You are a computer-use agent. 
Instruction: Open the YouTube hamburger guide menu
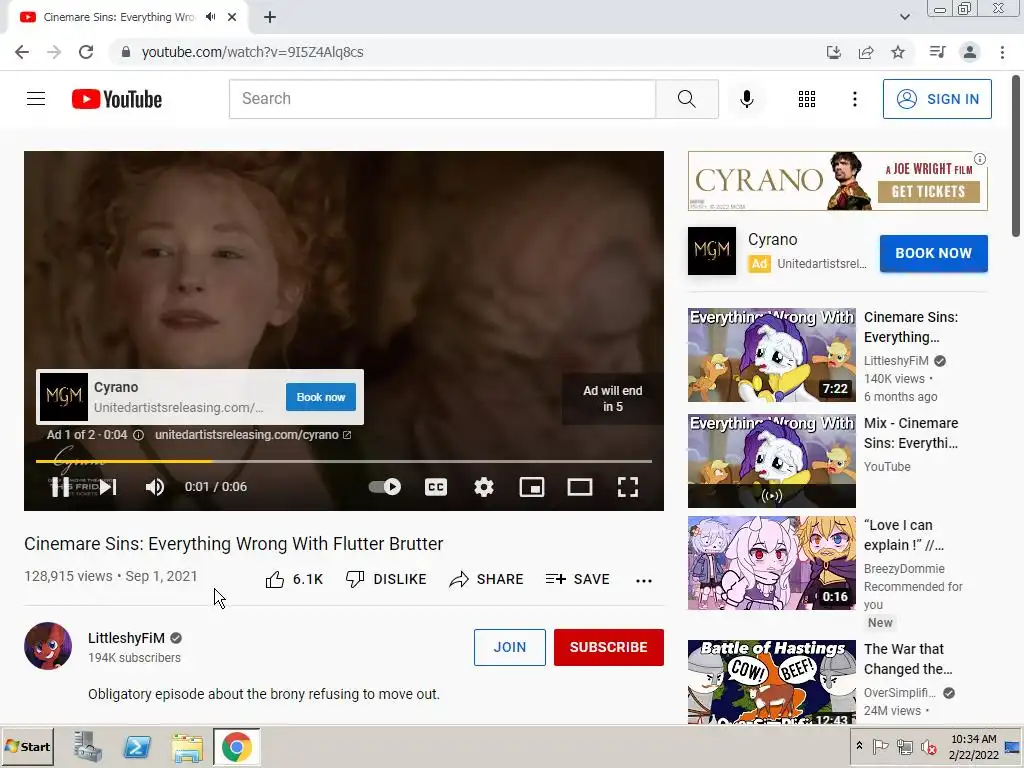pos(36,99)
